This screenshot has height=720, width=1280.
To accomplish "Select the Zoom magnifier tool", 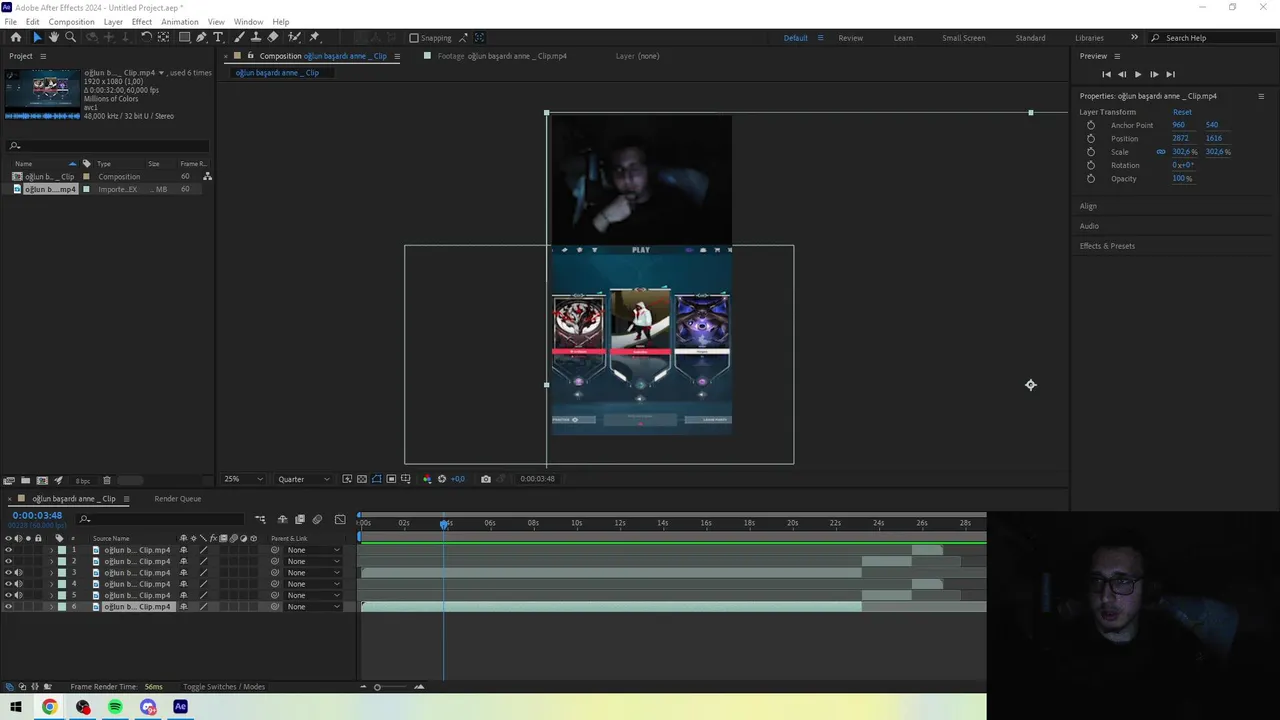I will tap(70, 37).
